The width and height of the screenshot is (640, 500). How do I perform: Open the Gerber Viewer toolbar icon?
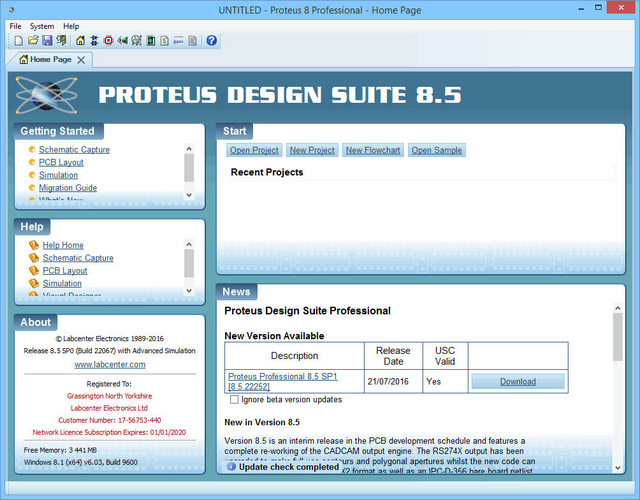click(x=136, y=40)
